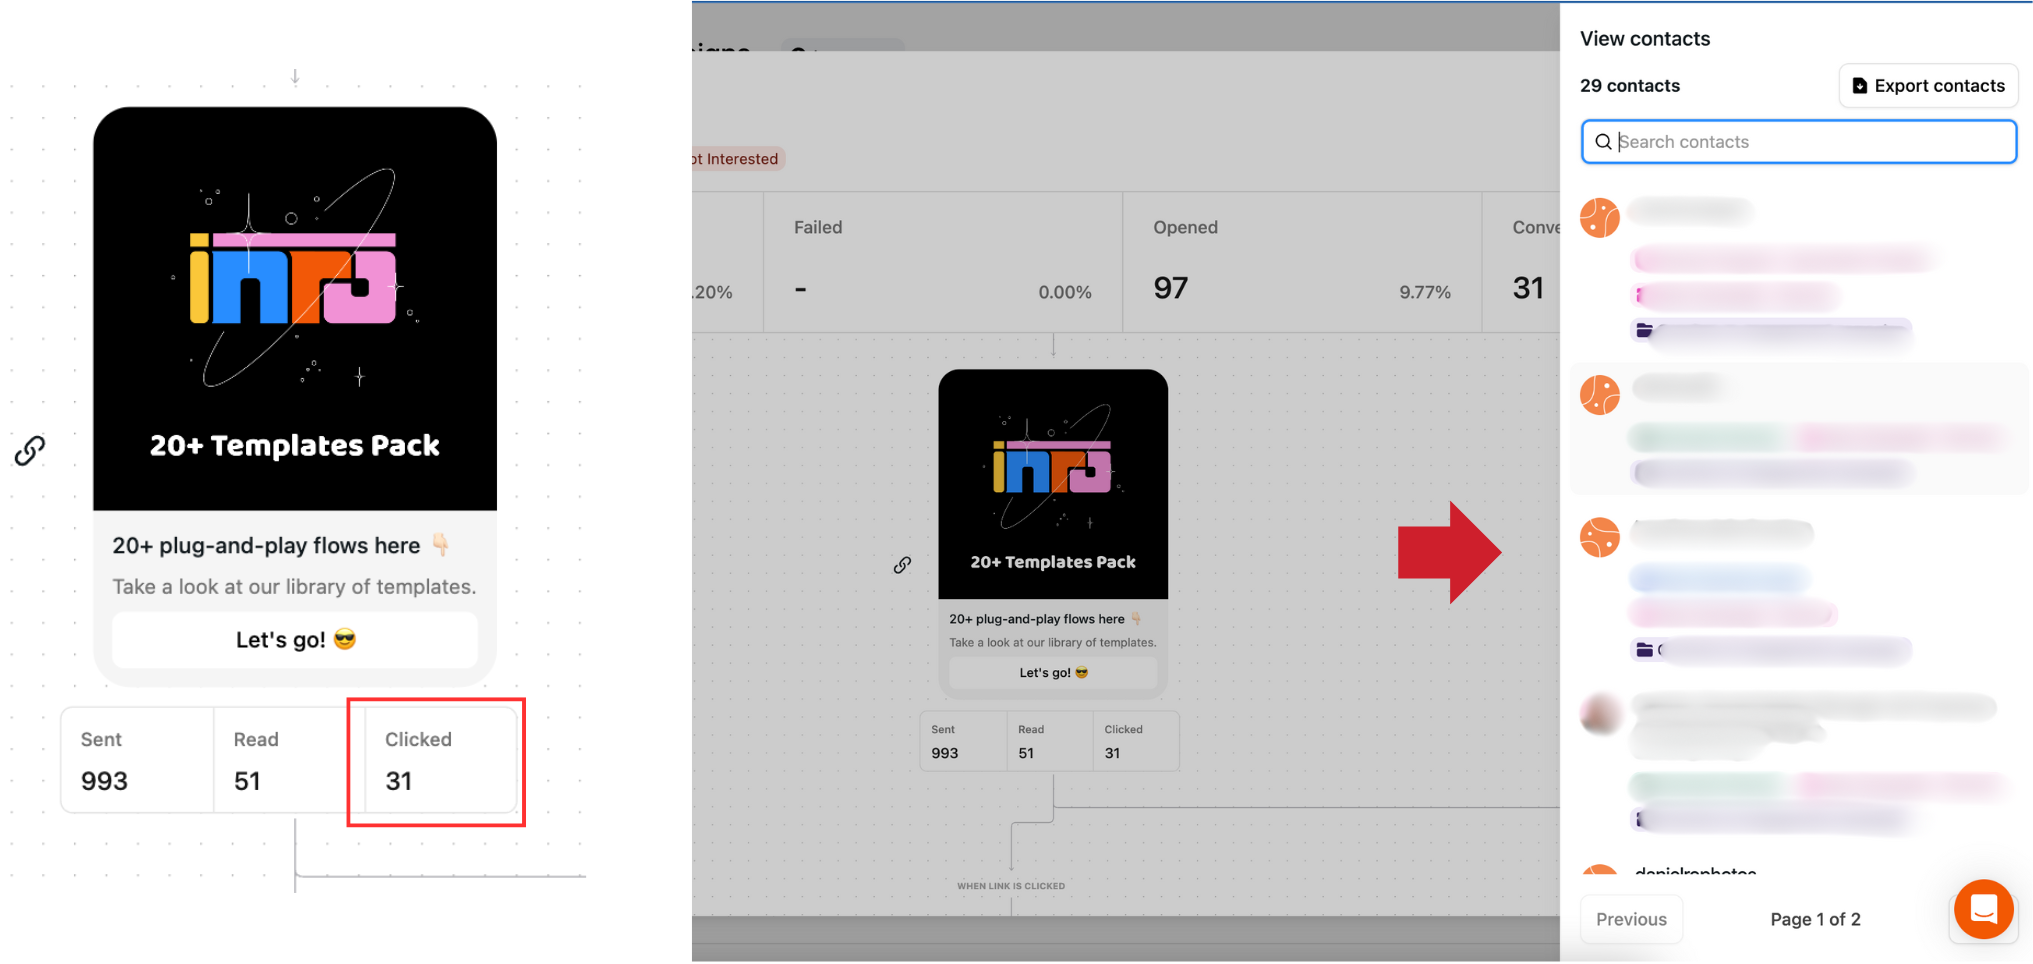Image resolution: width=2033 pixels, height=964 pixels.
Task: Click the link icon beside the large template card
Action: click(30, 451)
